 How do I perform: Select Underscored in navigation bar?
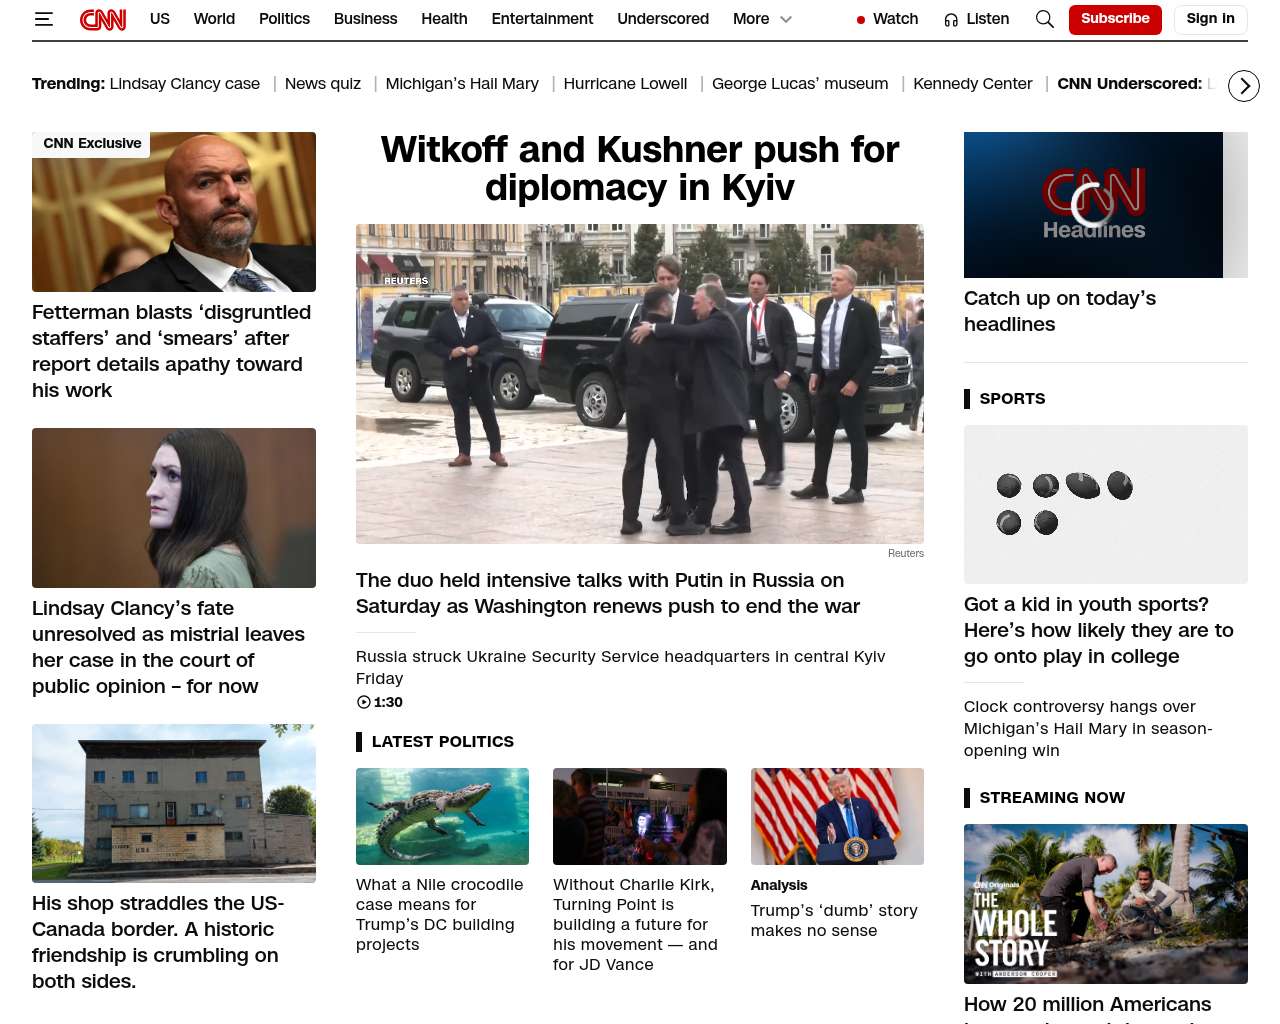click(x=663, y=19)
